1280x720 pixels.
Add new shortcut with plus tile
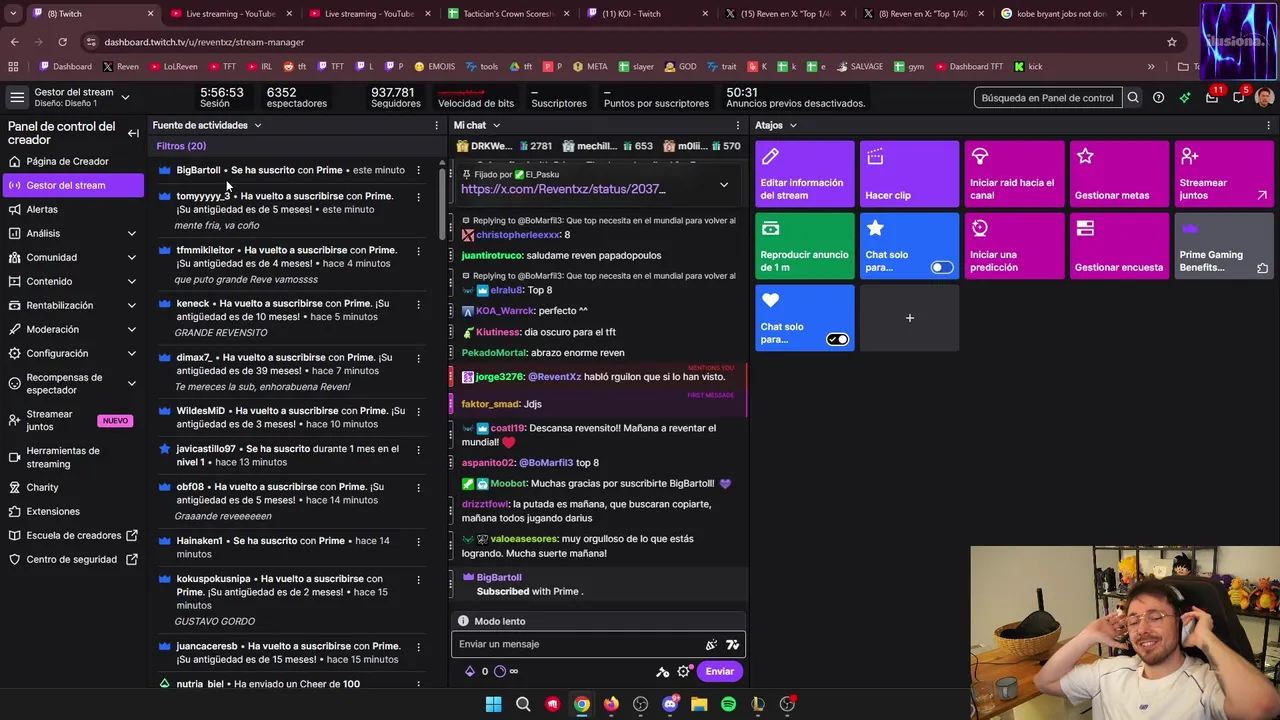pyautogui.click(x=909, y=318)
